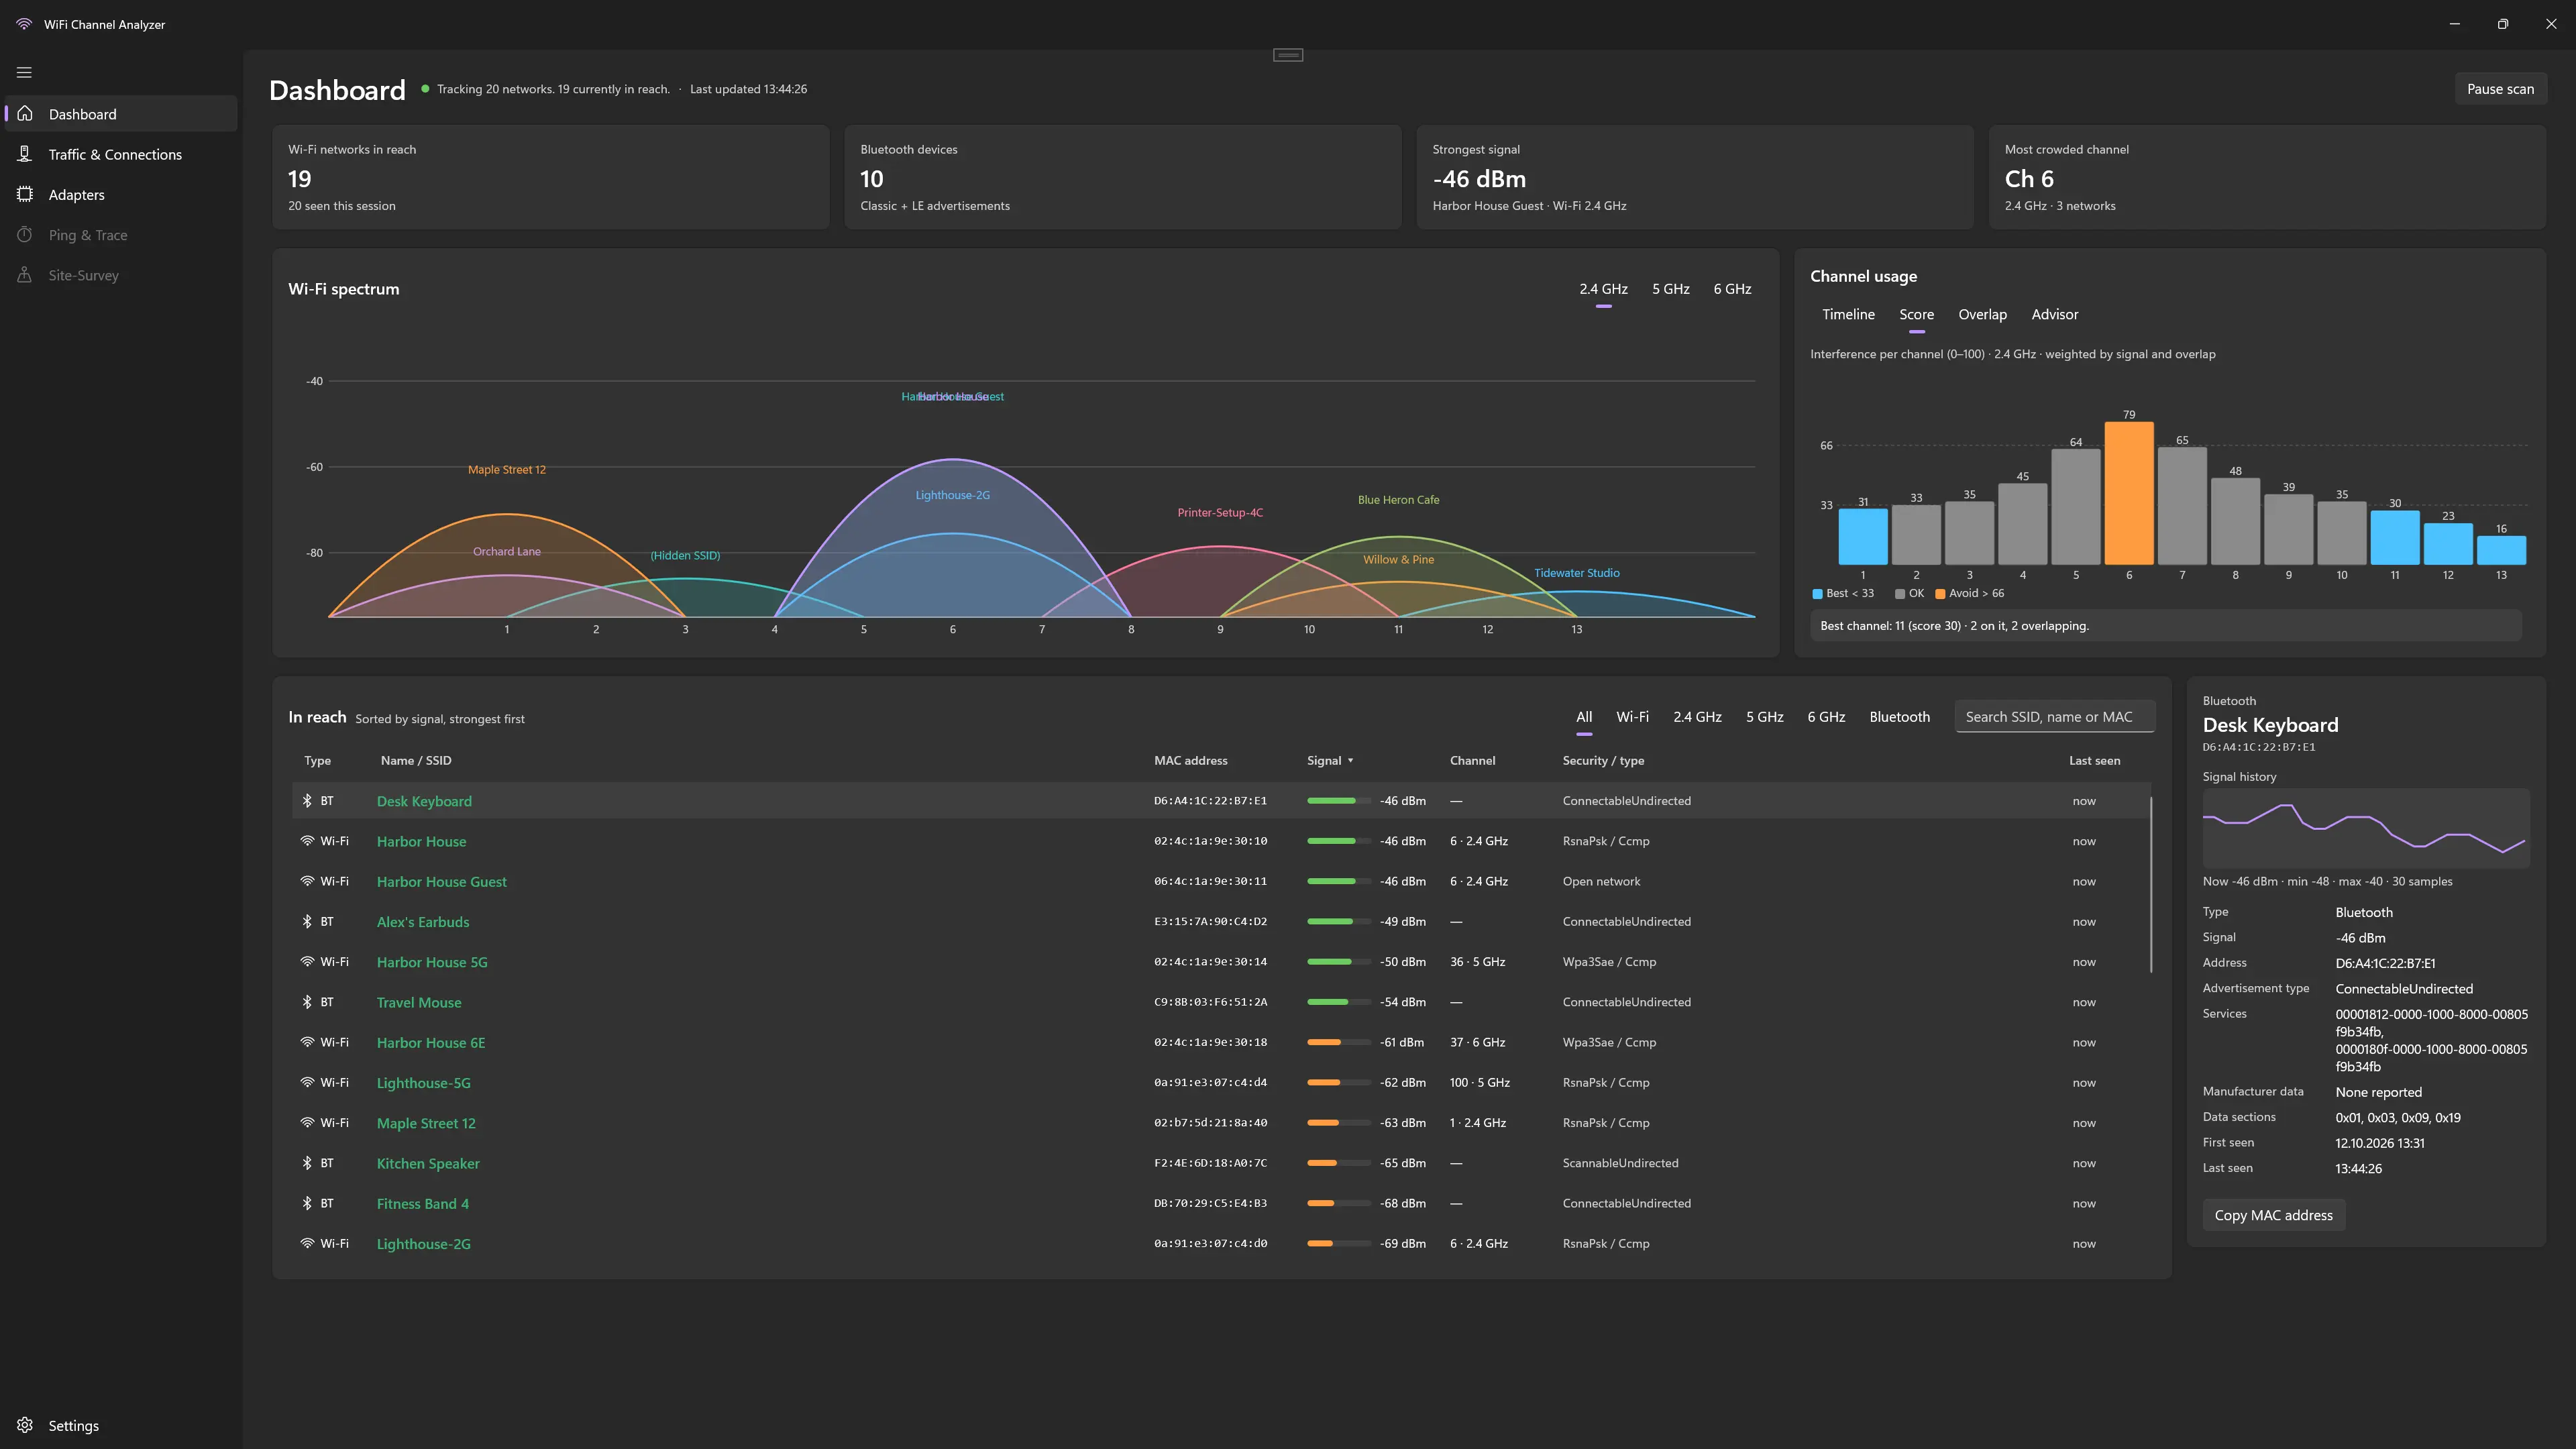Open the Harbor House 6E network entry
Image resolution: width=2576 pixels, height=1449 pixels.
coord(431,1042)
